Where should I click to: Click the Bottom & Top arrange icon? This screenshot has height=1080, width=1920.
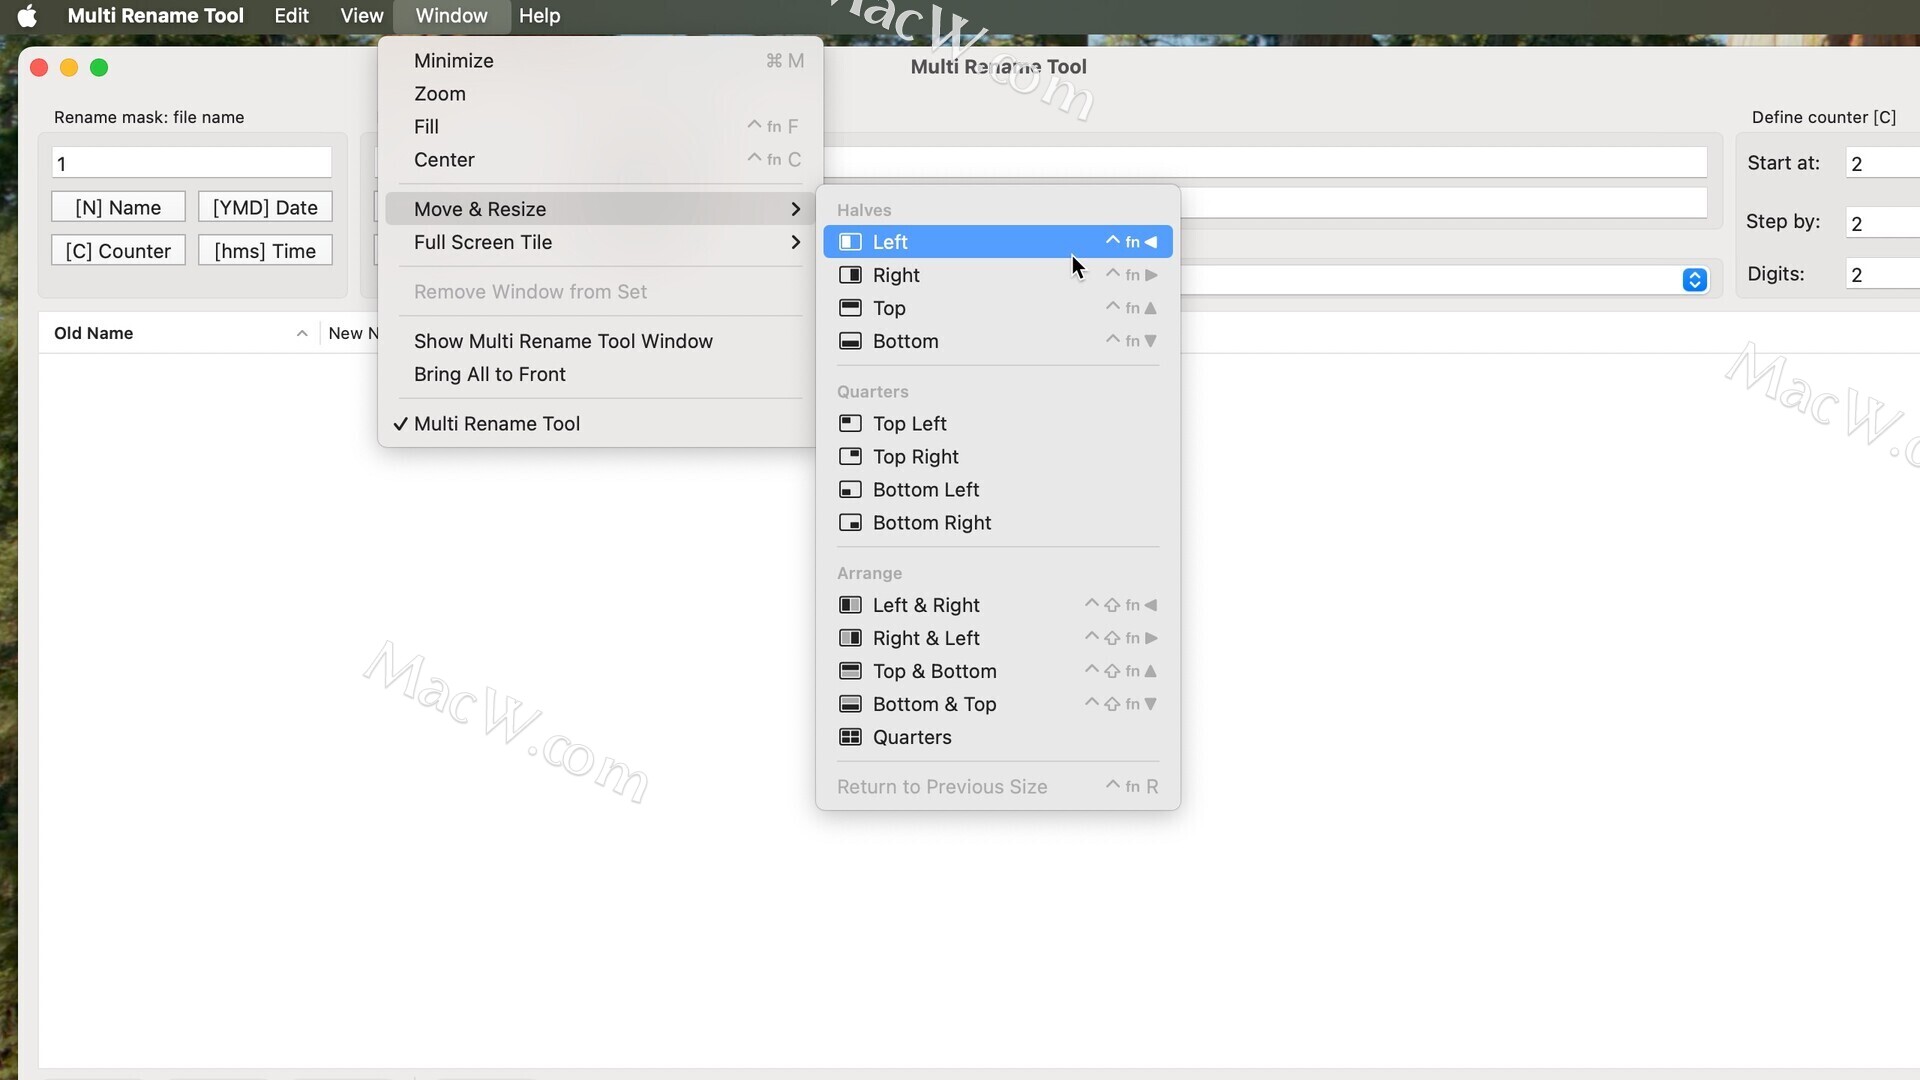(x=850, y=704)
